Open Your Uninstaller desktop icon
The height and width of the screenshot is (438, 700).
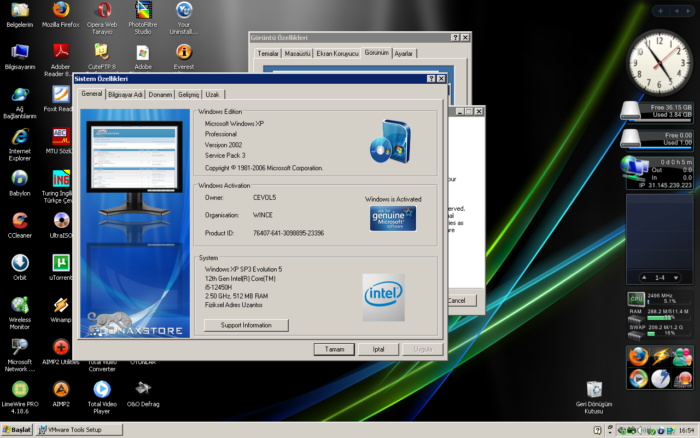(x=184, y=17)
